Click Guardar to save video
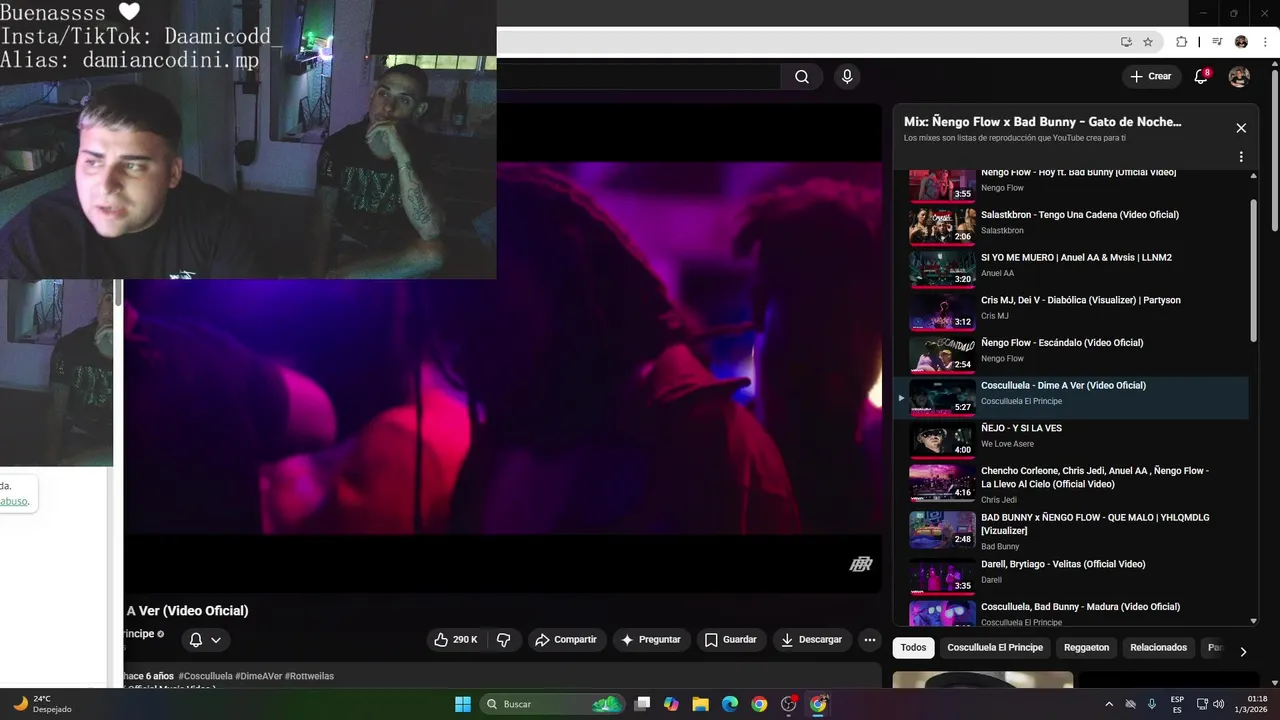 (730, 640)
